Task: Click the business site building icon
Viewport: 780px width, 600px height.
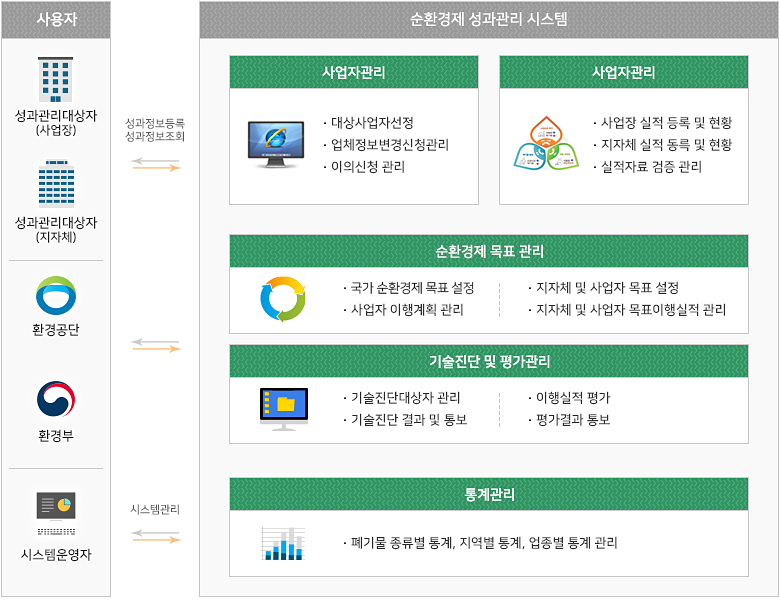Action: tap(55, 80)
